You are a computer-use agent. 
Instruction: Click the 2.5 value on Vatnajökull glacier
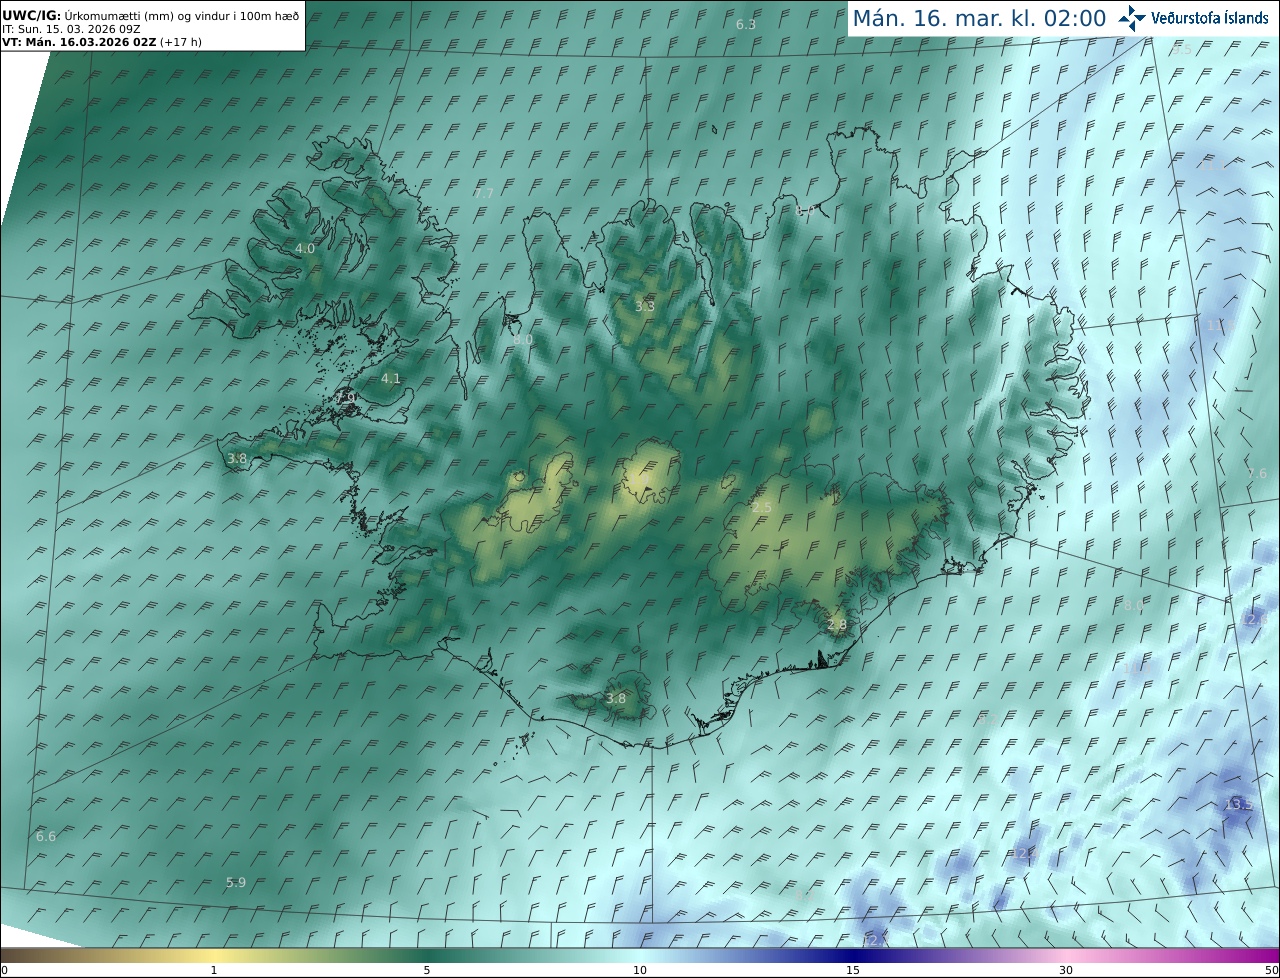(x=762, y=508)
